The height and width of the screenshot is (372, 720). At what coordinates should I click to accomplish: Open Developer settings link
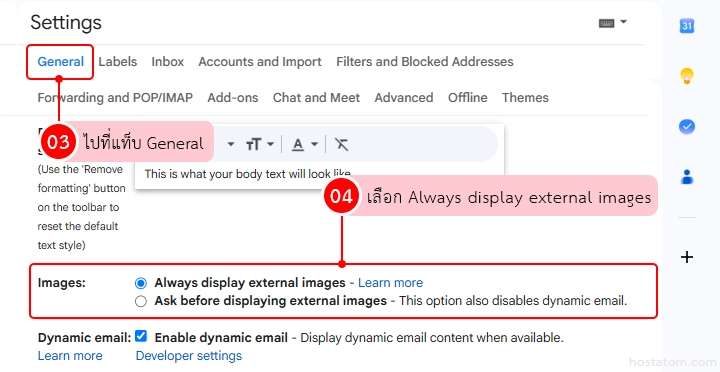click(x=189, y=356)
